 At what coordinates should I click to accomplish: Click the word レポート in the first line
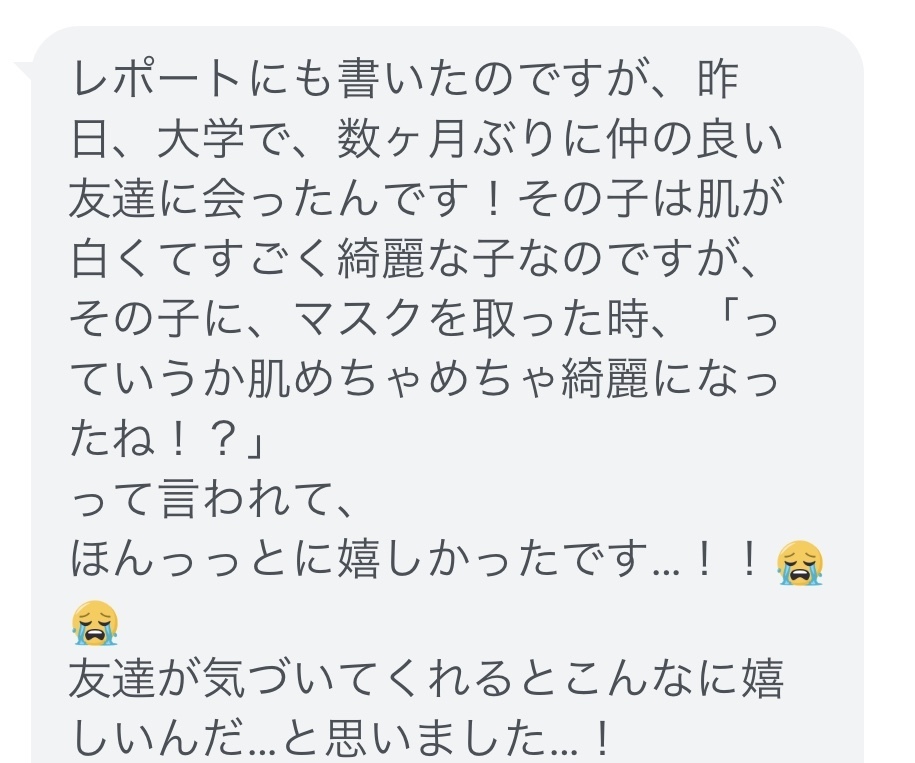156,79
